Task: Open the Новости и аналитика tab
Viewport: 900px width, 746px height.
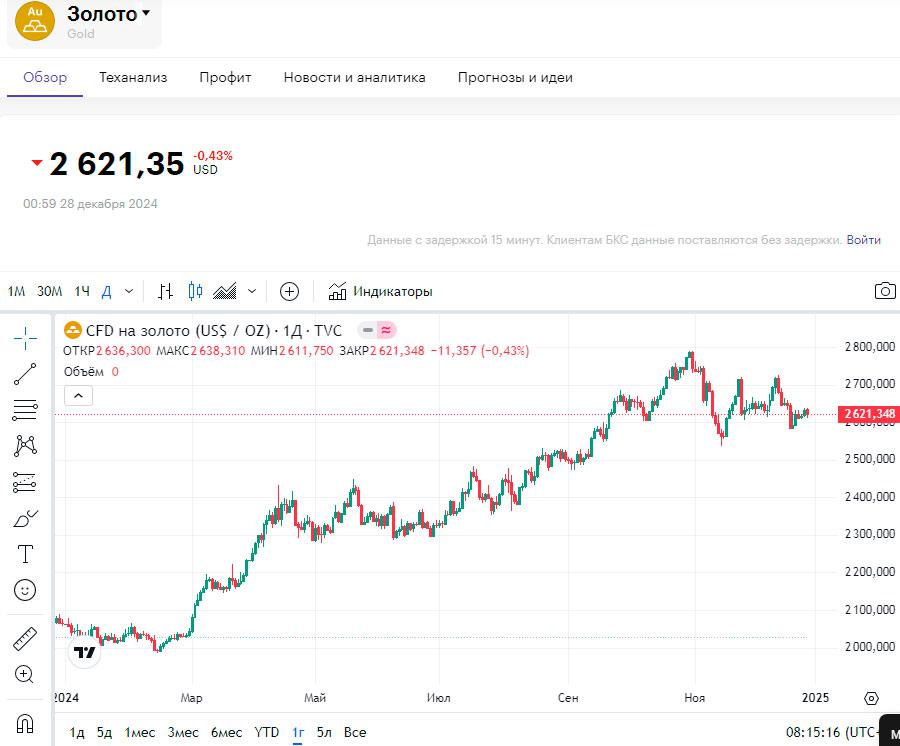Action: coord(354,77)
